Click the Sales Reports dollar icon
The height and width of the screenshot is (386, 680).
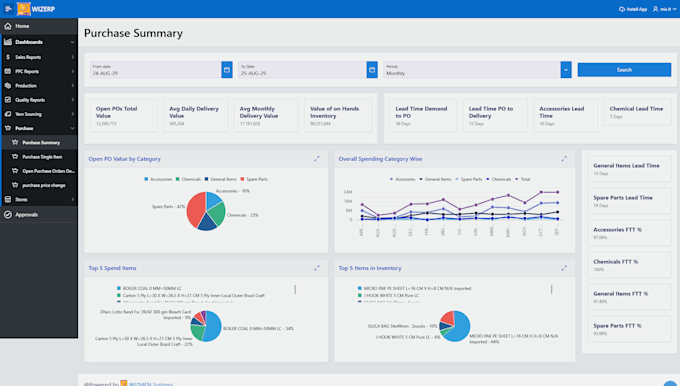pyautogui.click(x=8, y=57)
